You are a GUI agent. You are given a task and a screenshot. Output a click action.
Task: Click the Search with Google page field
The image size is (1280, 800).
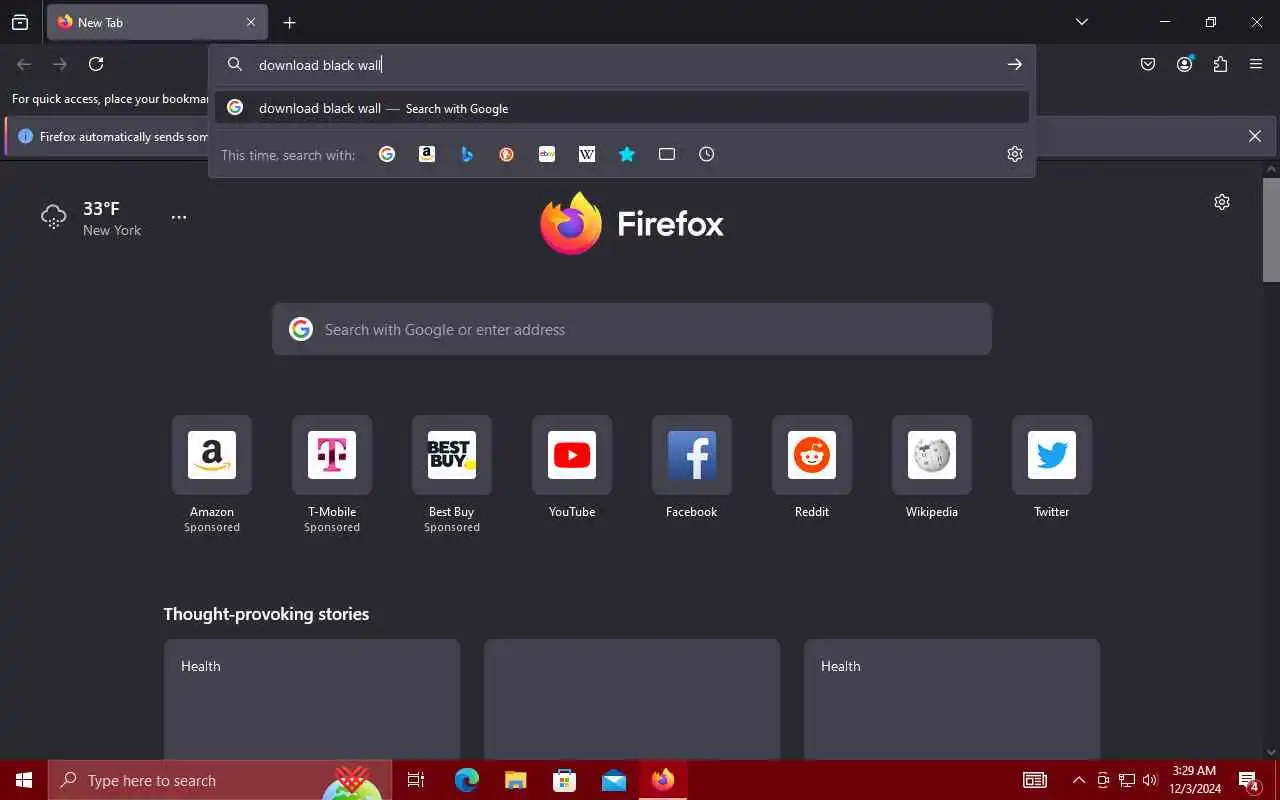tap(632, 329)
